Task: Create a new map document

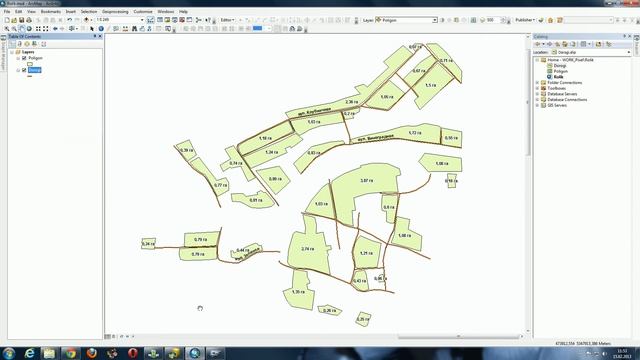Action: coord(7,20)
